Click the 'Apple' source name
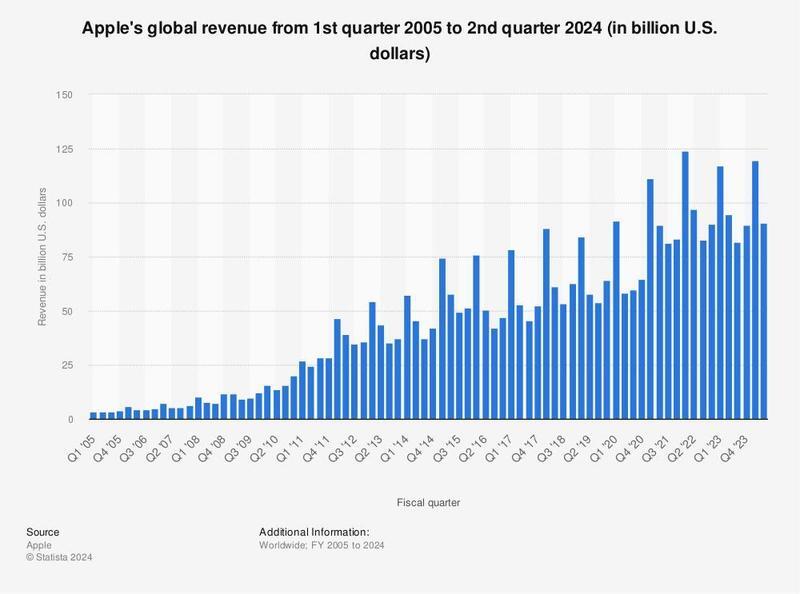The height and width of the screenshot is (594, 800). click(41, 545)
